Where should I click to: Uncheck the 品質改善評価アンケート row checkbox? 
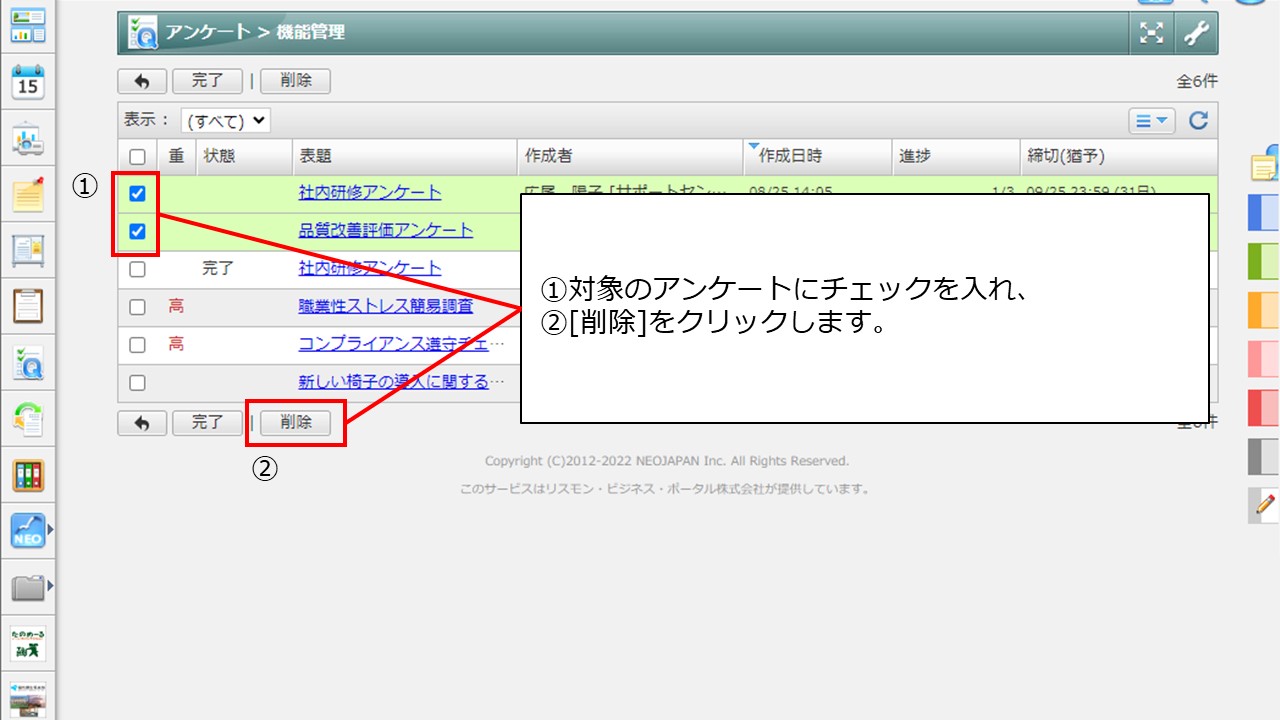point(138,231)
